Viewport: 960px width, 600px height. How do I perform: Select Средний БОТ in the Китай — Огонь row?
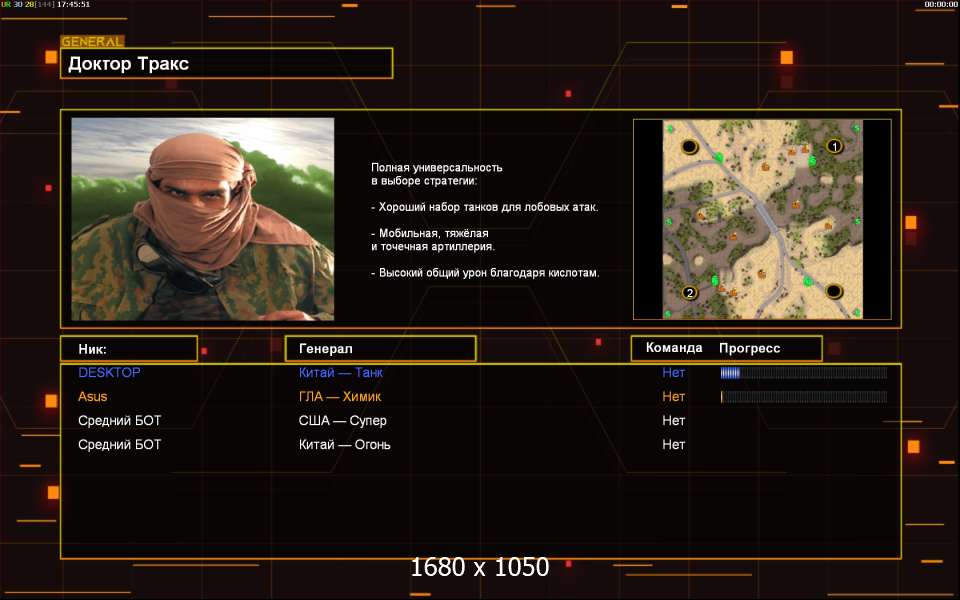pyautogui.click(x=119, y=444)
